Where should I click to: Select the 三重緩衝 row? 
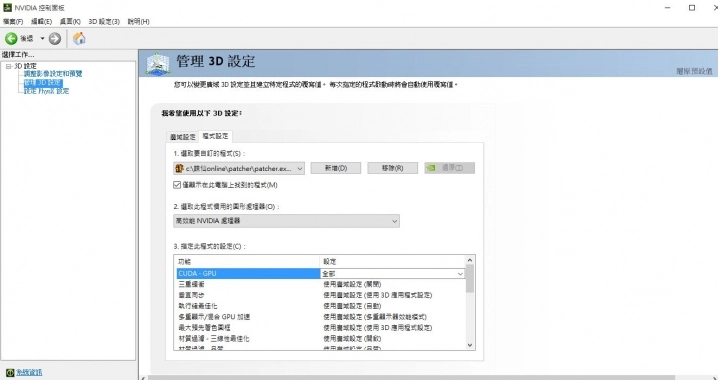coord(248,285)
